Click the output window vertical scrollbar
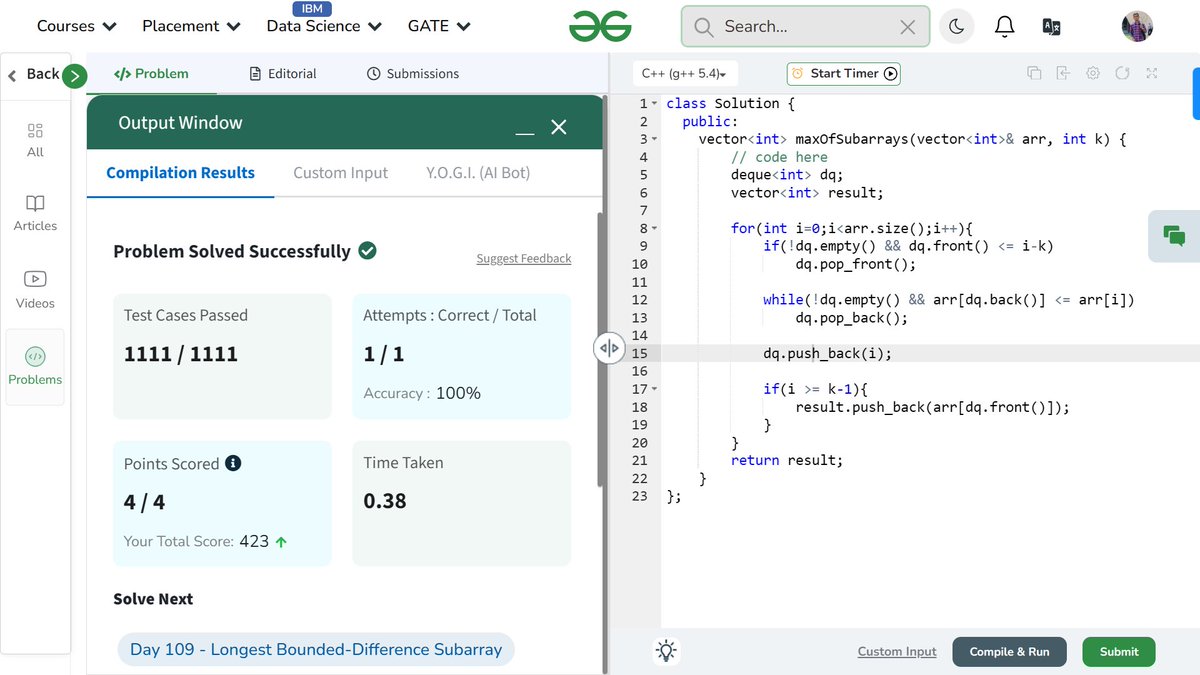 601,350
